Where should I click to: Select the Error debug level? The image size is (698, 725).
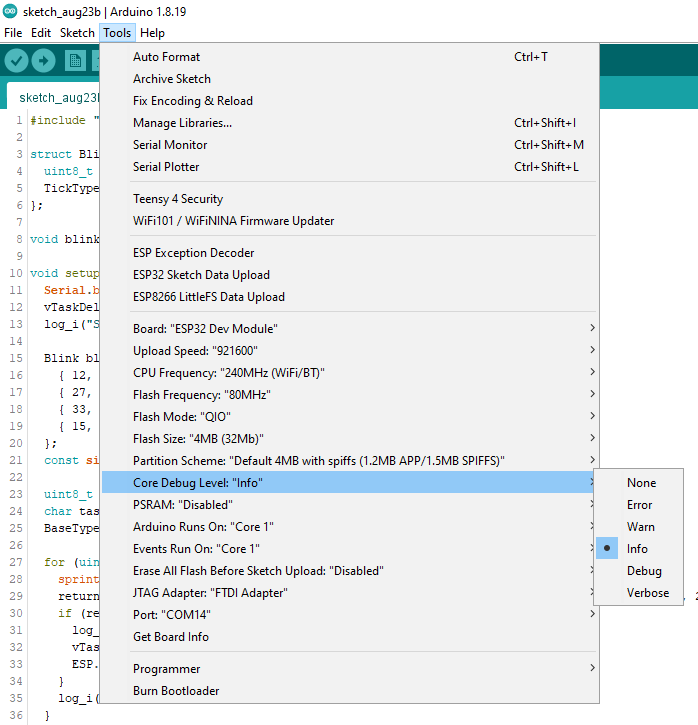pyautogui.click(x=638, y=505)
